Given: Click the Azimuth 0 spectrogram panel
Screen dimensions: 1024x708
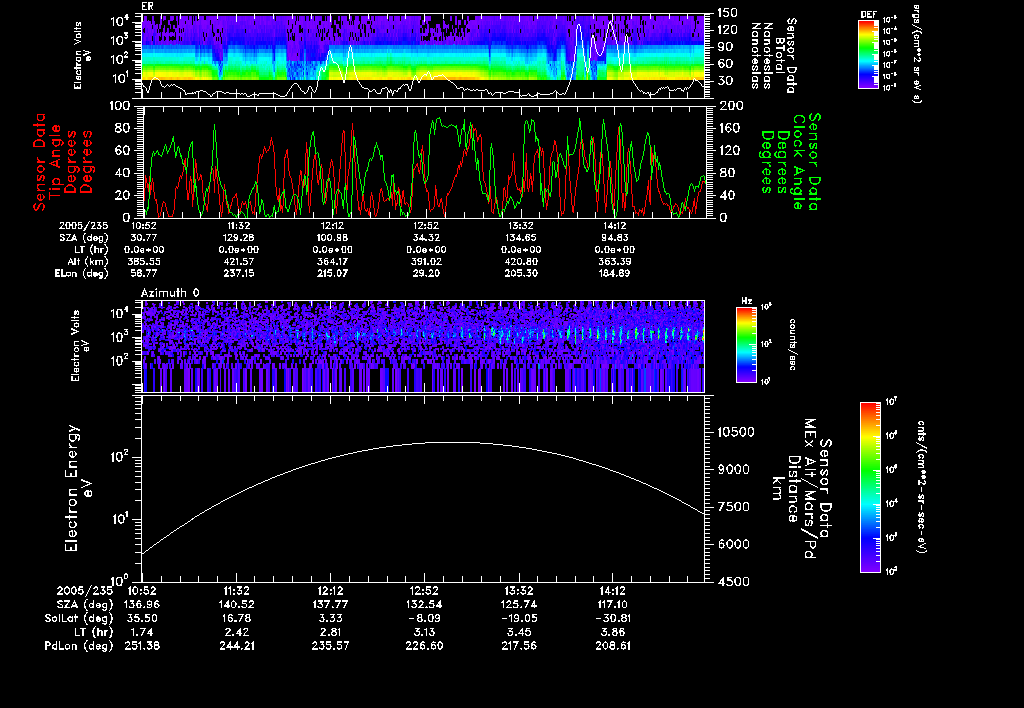Looking at the screenshot, I should pos(423,346).
